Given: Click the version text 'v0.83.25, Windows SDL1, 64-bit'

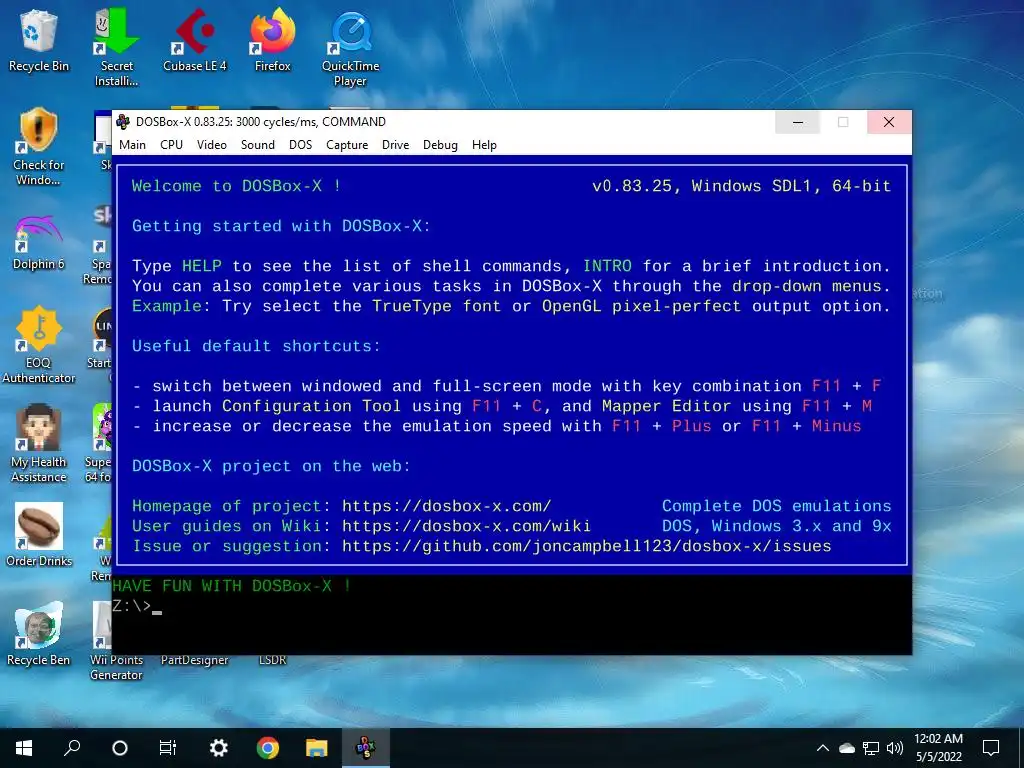Looking at the screenshot, I should (741, 186).
